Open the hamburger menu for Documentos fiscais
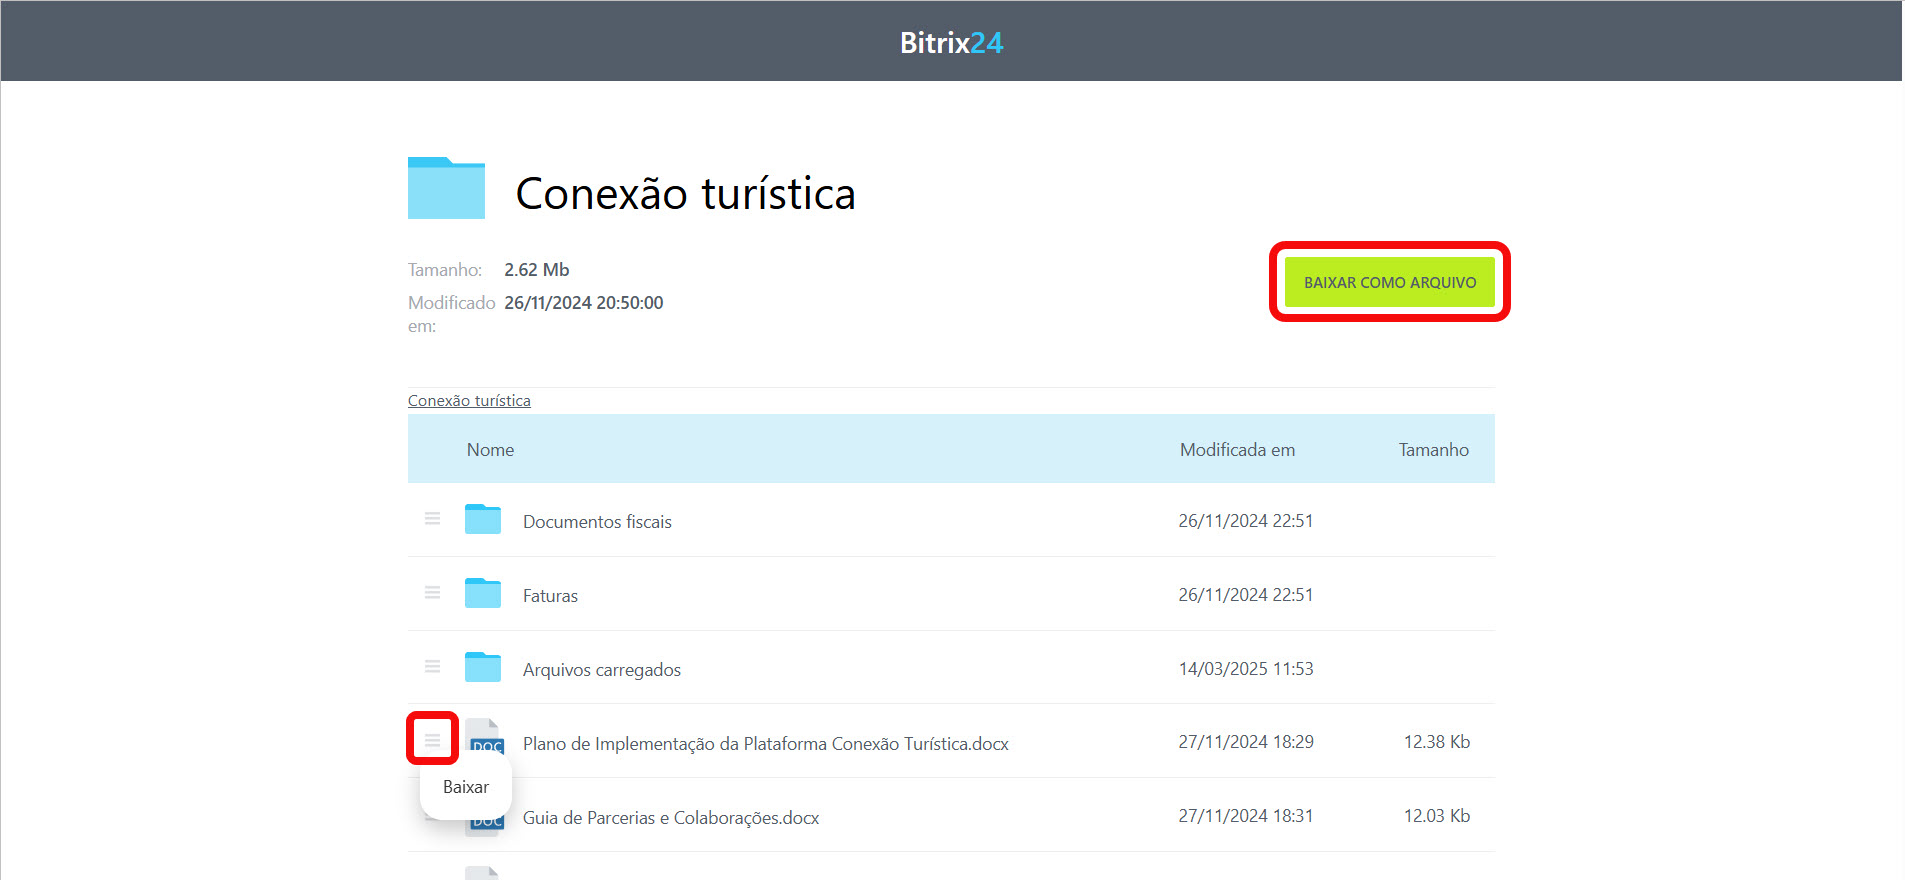The height and width of the screenshot is (880, 1905). click(432, 519)
